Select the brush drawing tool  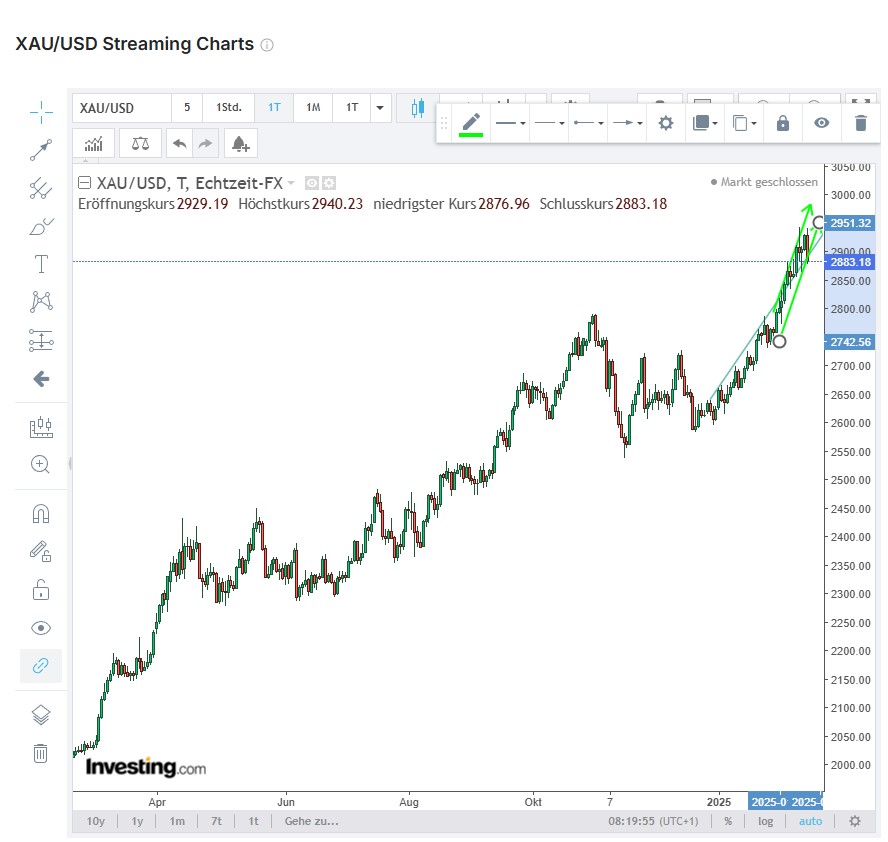click(41, 226)
